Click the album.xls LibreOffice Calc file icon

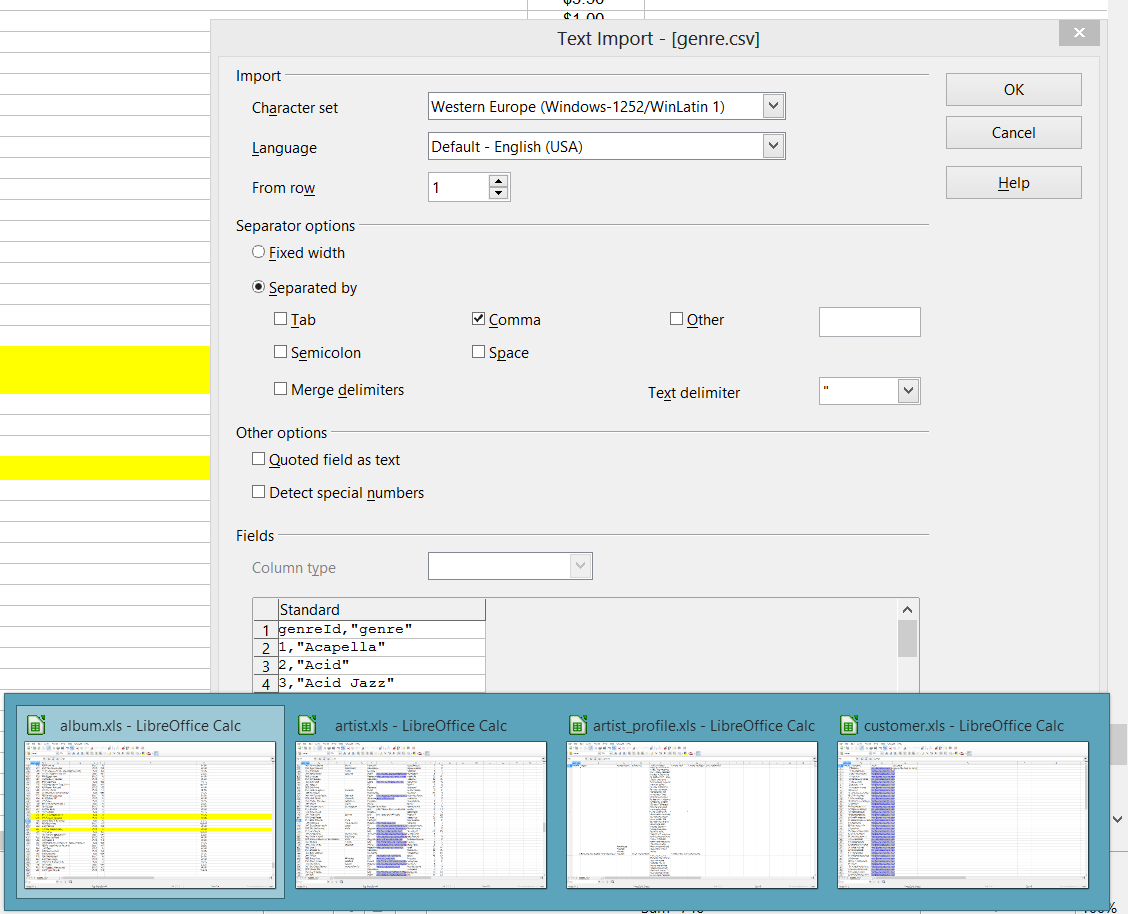[x=36, y=725]
